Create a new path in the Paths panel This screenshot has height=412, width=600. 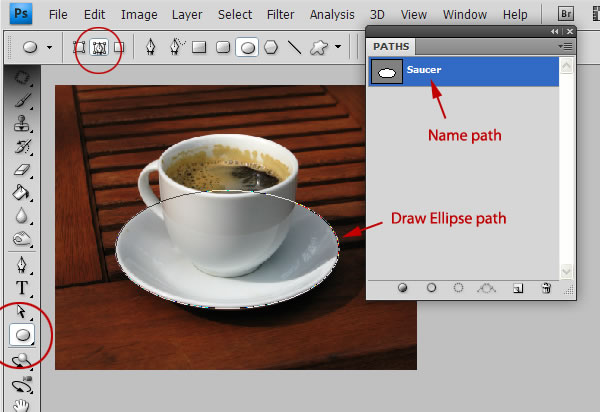point(518,288)
